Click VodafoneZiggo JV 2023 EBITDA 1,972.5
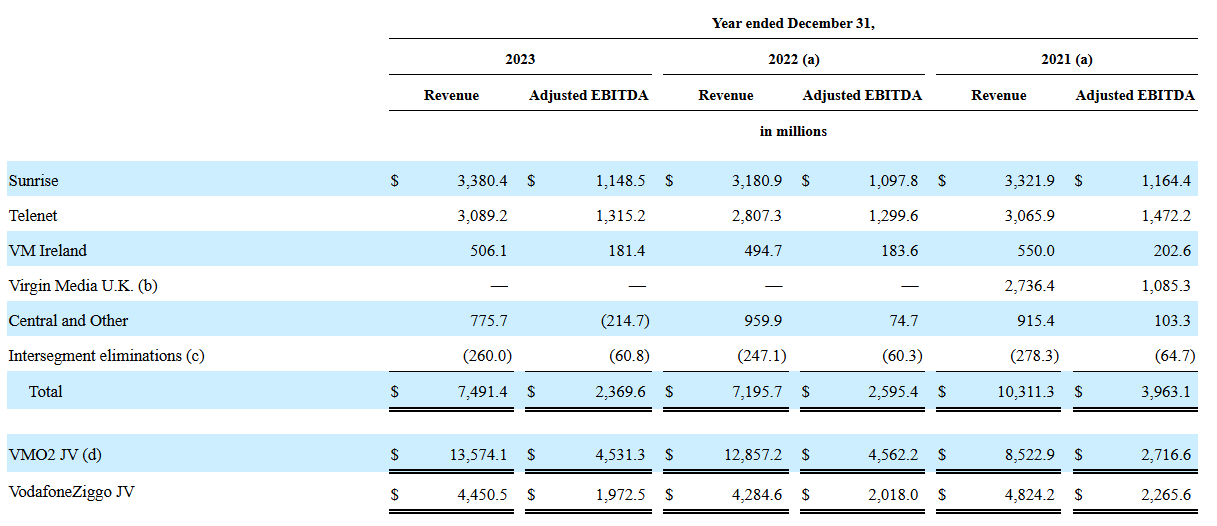The height and width of the screenshot is (526, 1217). [620, 493]
